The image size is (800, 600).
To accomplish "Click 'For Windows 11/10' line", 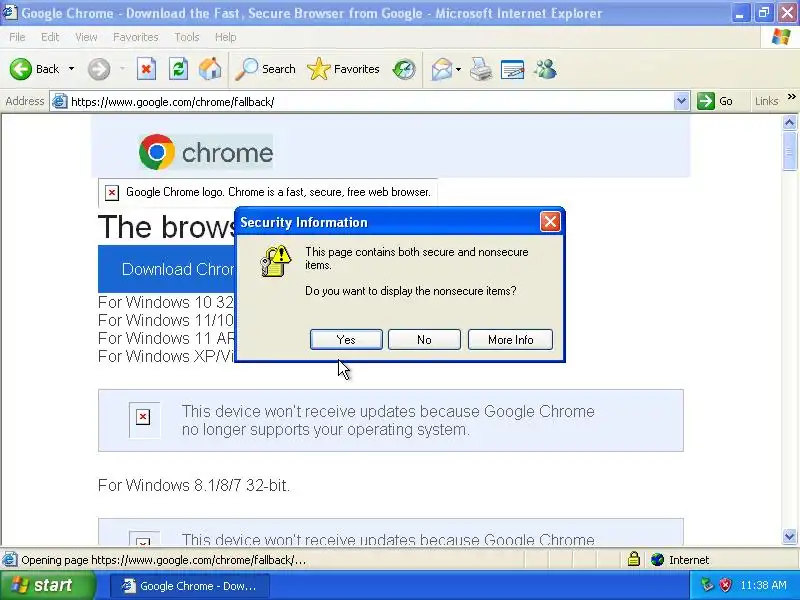I will [x=166, y=320].
